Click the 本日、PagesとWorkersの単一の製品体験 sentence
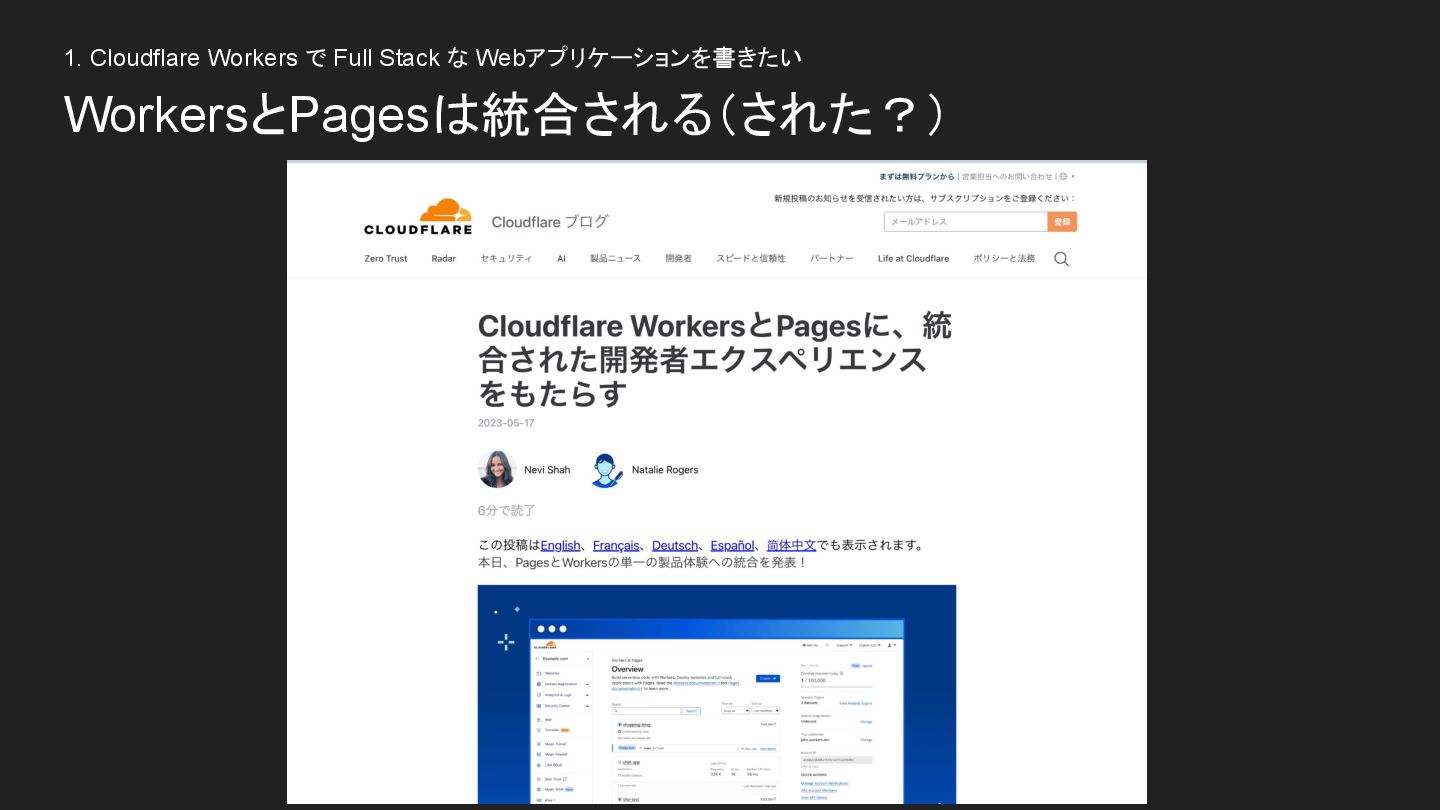This screenshot has width=1440, height=810. coord(642,563)
